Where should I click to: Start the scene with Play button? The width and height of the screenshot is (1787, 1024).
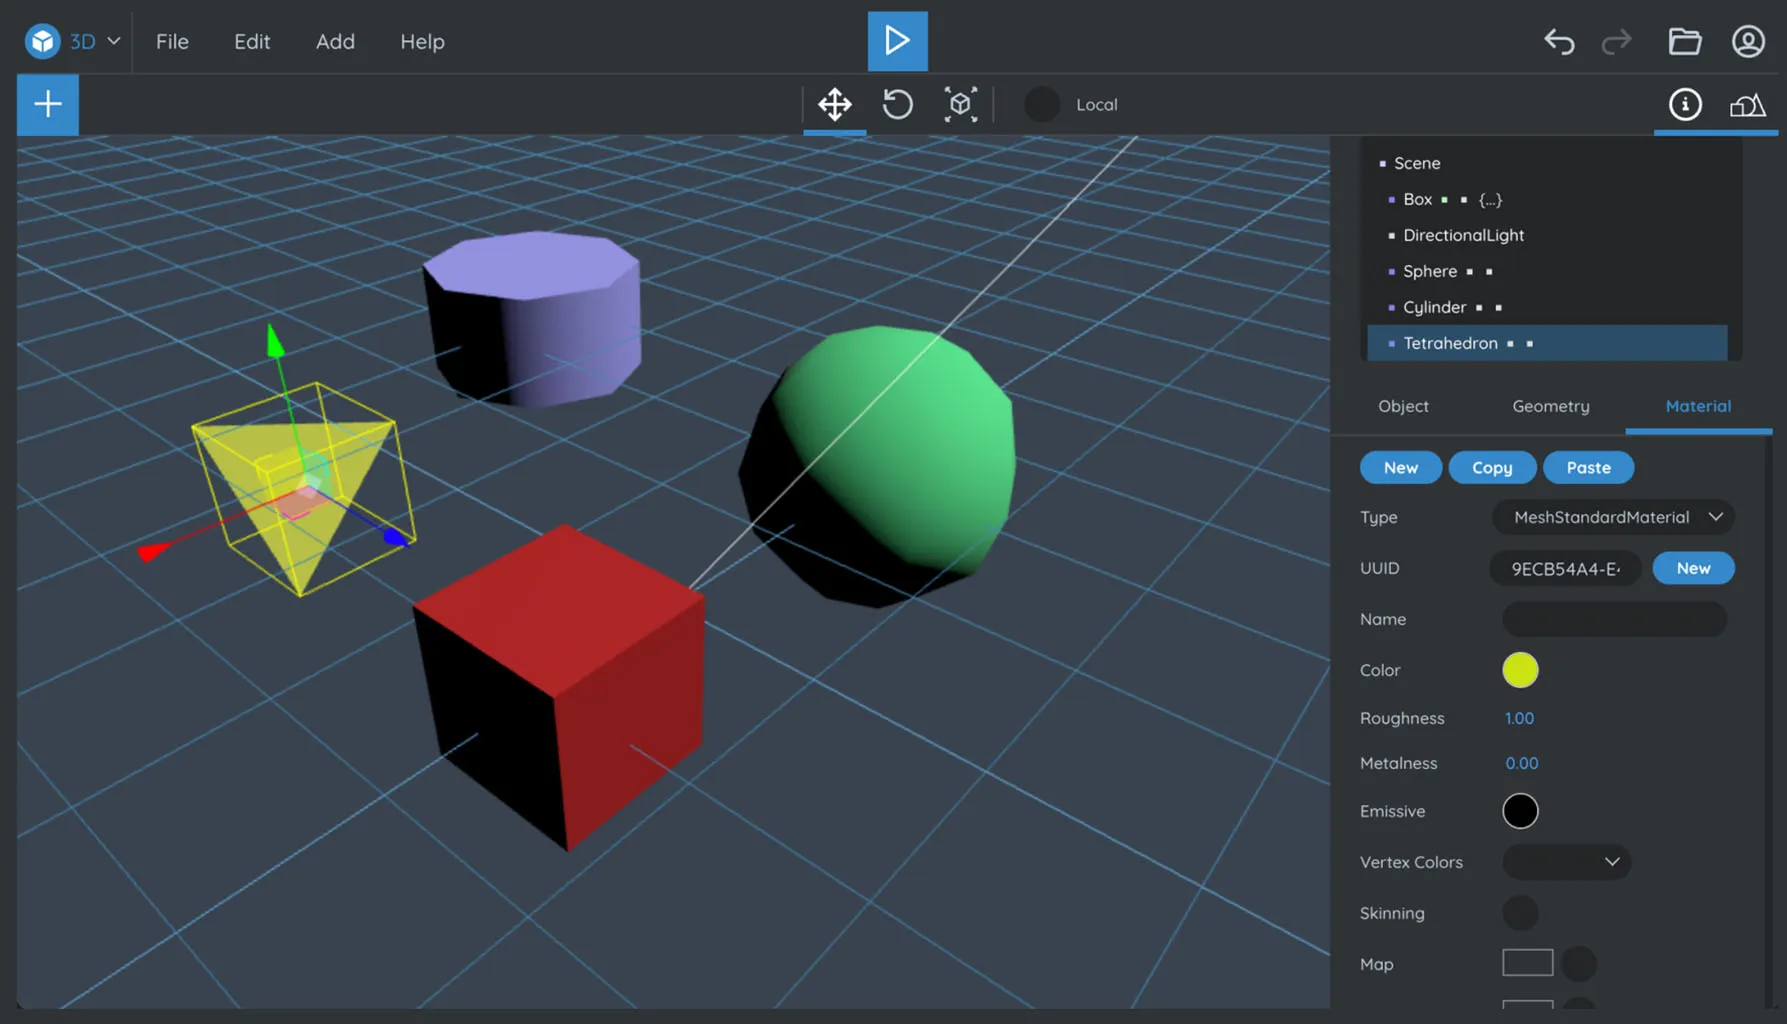point(897,41)
